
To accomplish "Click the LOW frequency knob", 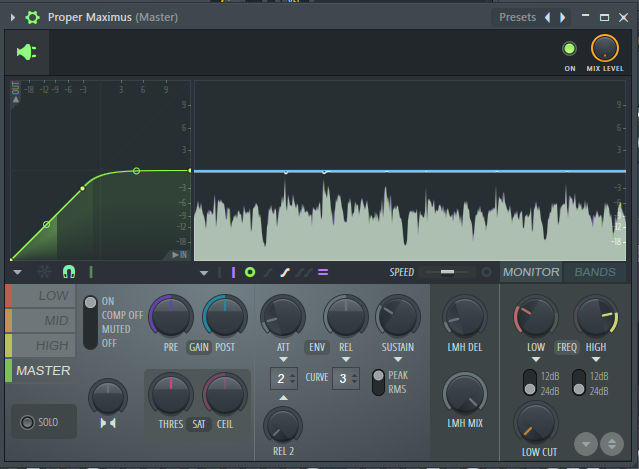I will point(535,316).
